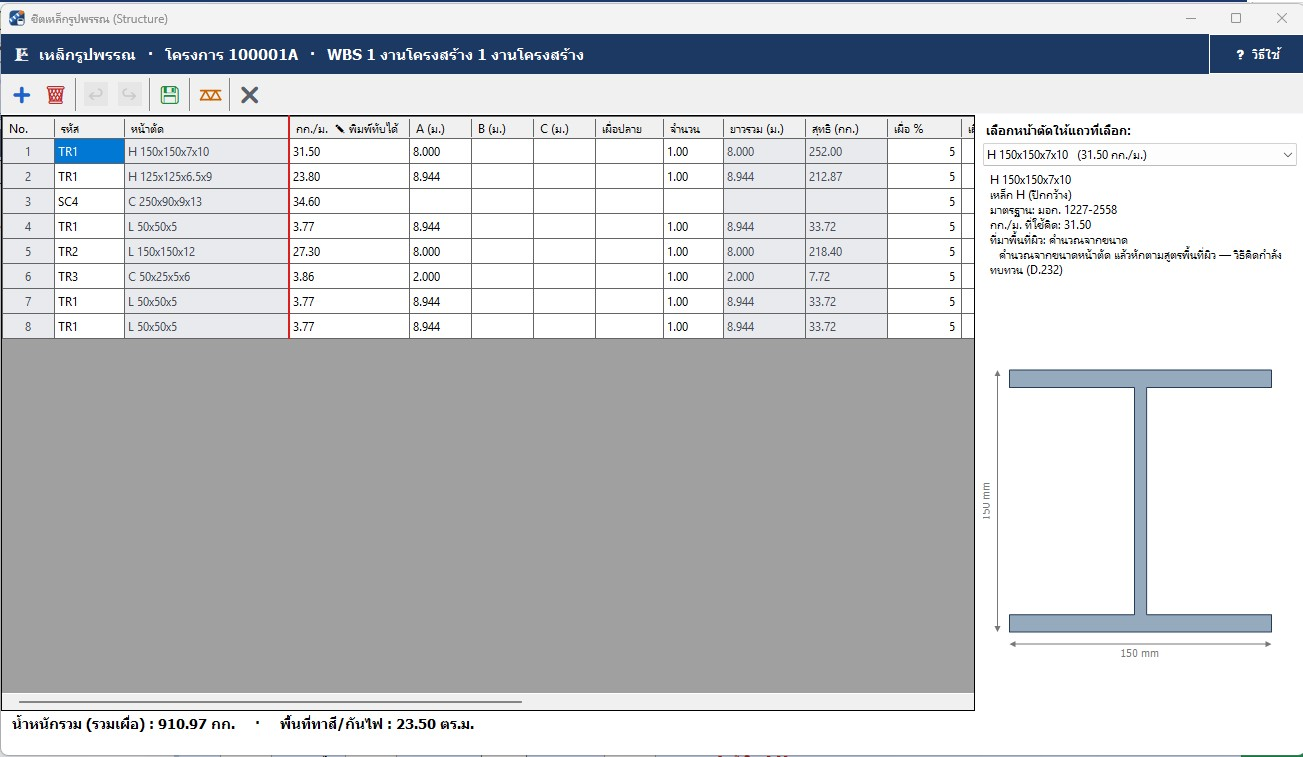This screenshot has height=757, width=1303.
Task: Click the TR3 code cell
Action: coord(89,277)
